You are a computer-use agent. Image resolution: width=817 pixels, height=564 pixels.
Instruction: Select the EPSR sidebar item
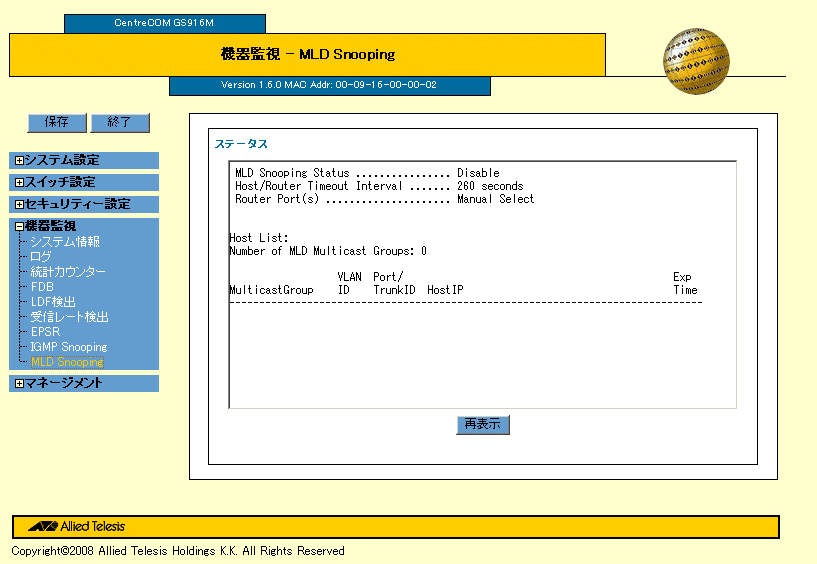click(45, 332)
